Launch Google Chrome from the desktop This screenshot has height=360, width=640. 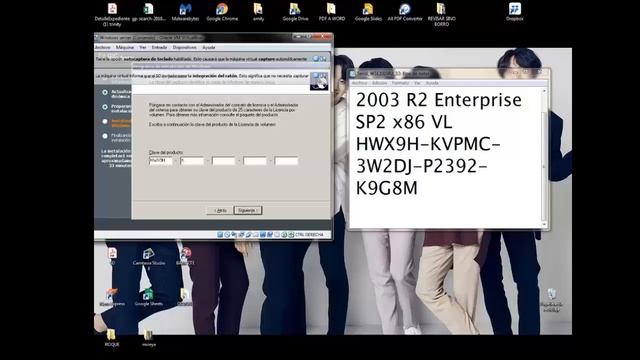tap(222, 12)
